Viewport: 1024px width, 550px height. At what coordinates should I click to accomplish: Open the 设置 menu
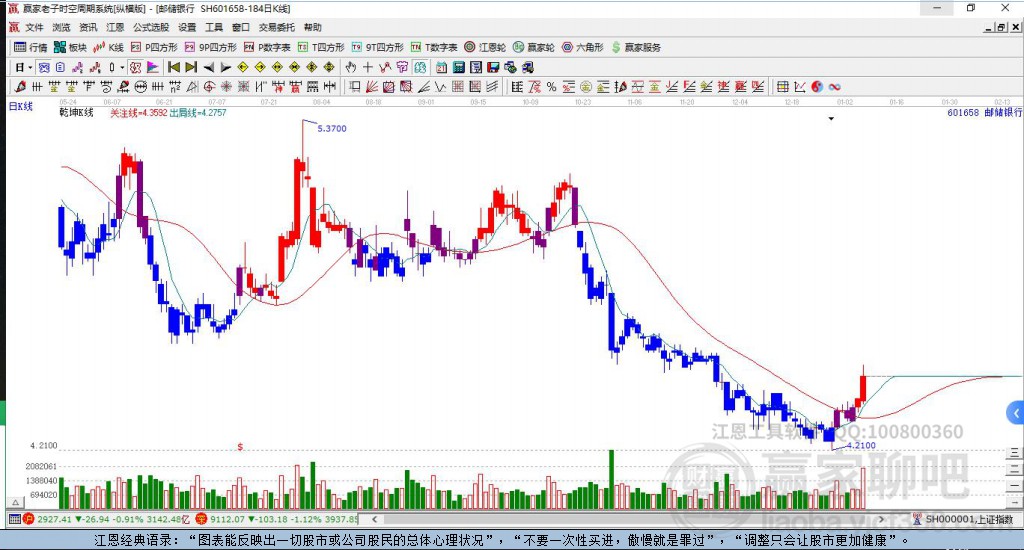coord(187,27)
